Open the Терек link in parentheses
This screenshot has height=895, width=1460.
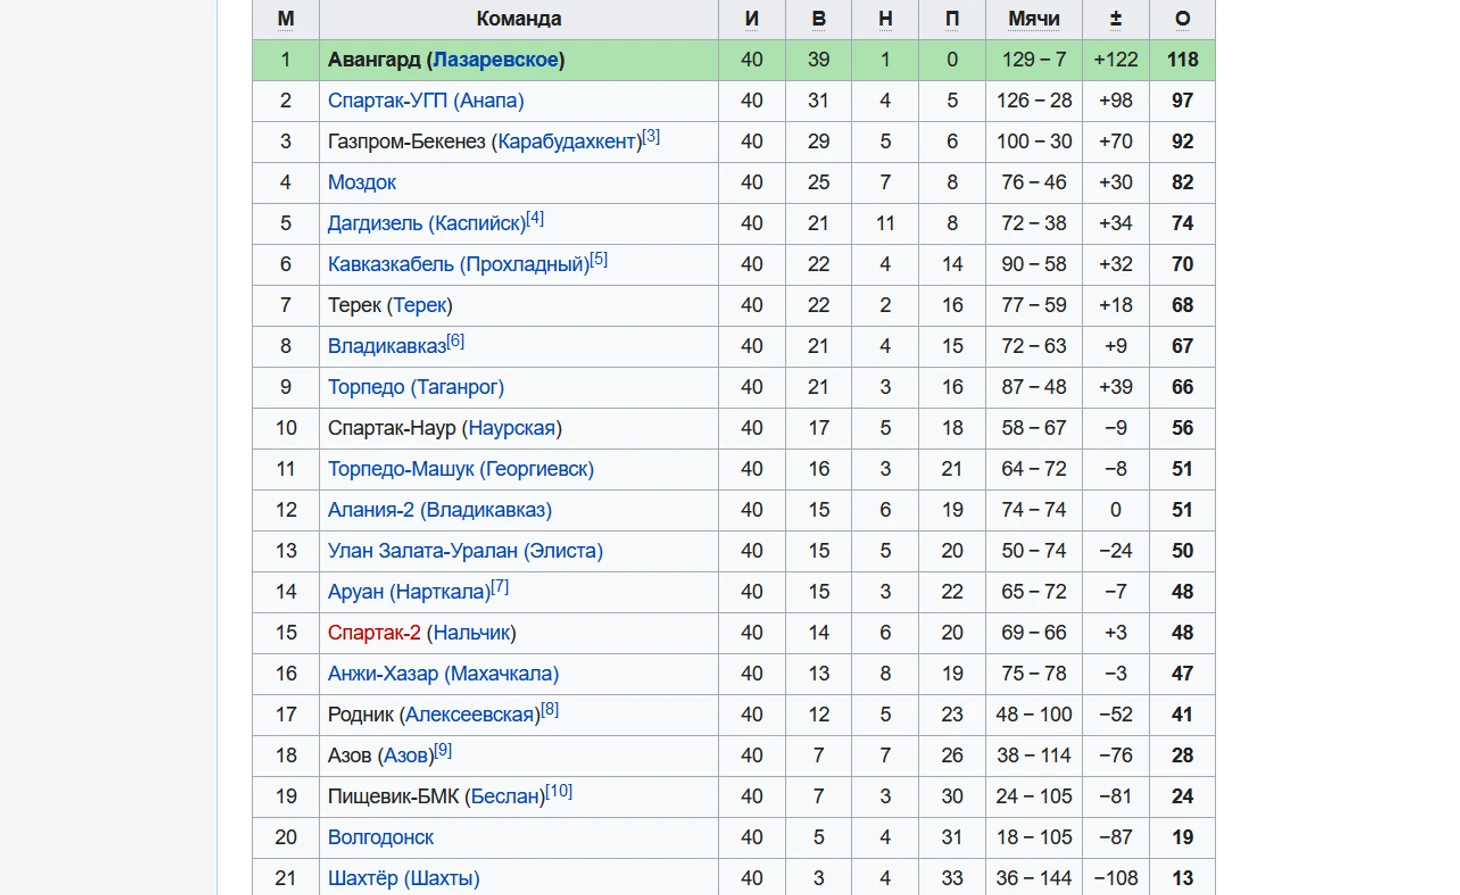[x=420, y=306]
